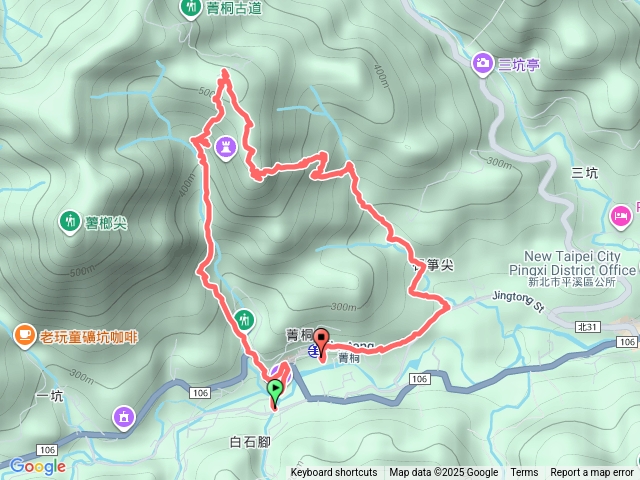Open the 菁桐古道 hiking pin
This screenshot has width=640, height=480.
point(191,8)
